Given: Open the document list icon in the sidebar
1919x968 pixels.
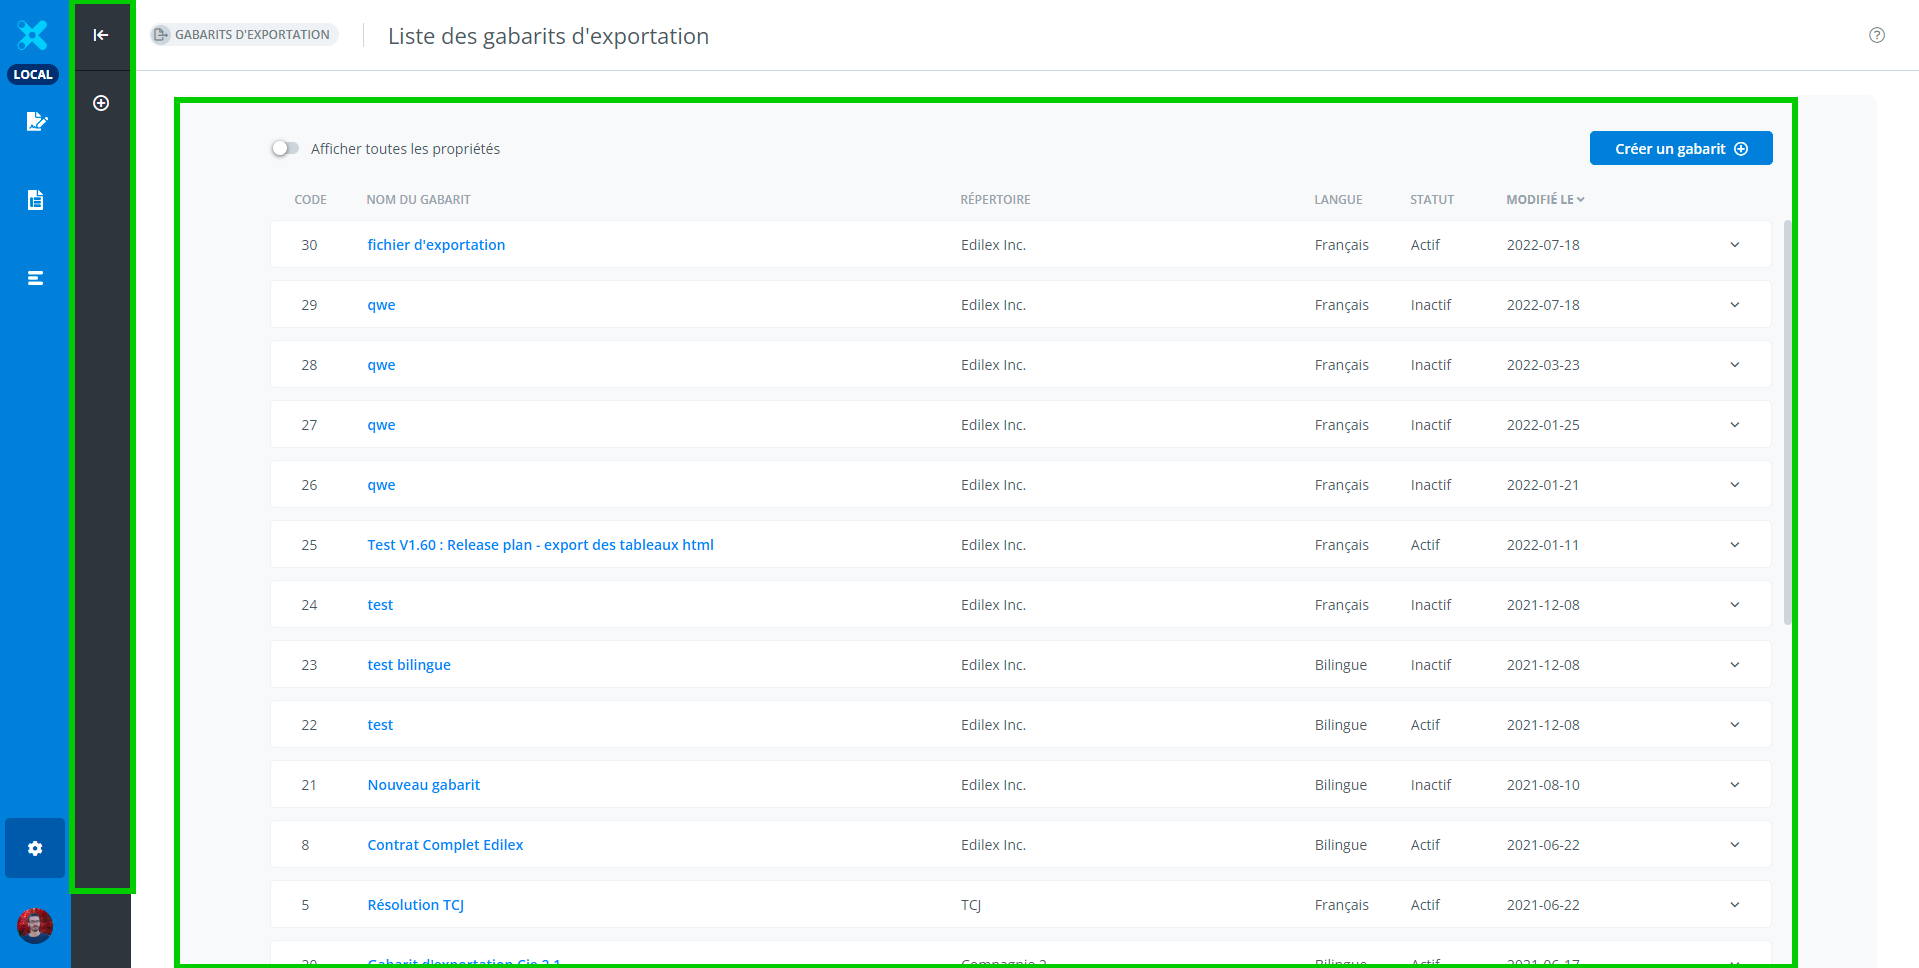Looking at the screenshot, I should tap(36, 200).
